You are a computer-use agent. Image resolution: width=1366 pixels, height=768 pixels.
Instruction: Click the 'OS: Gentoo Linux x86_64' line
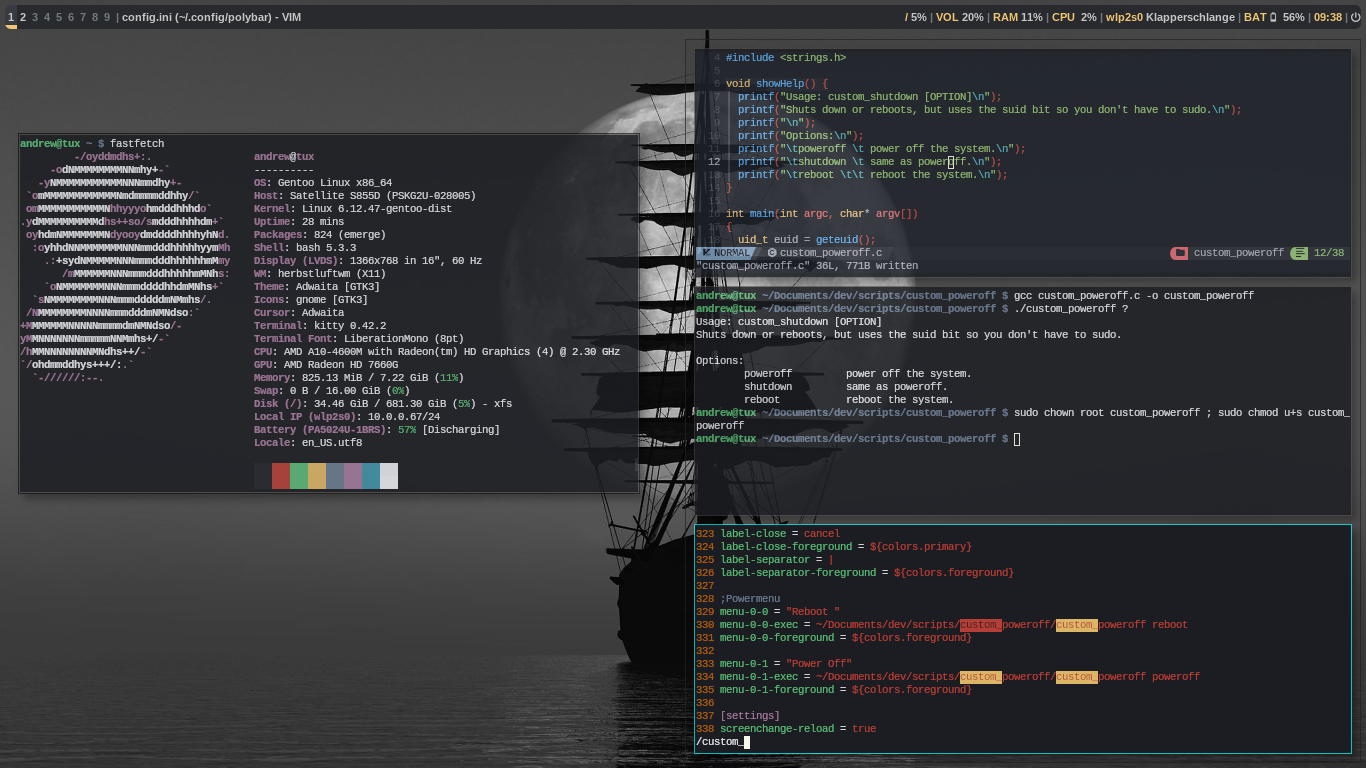(323, 183)
